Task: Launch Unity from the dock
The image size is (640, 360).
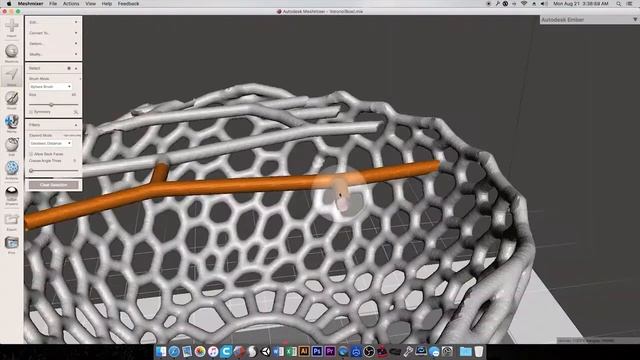Action: tap(265, 351)
